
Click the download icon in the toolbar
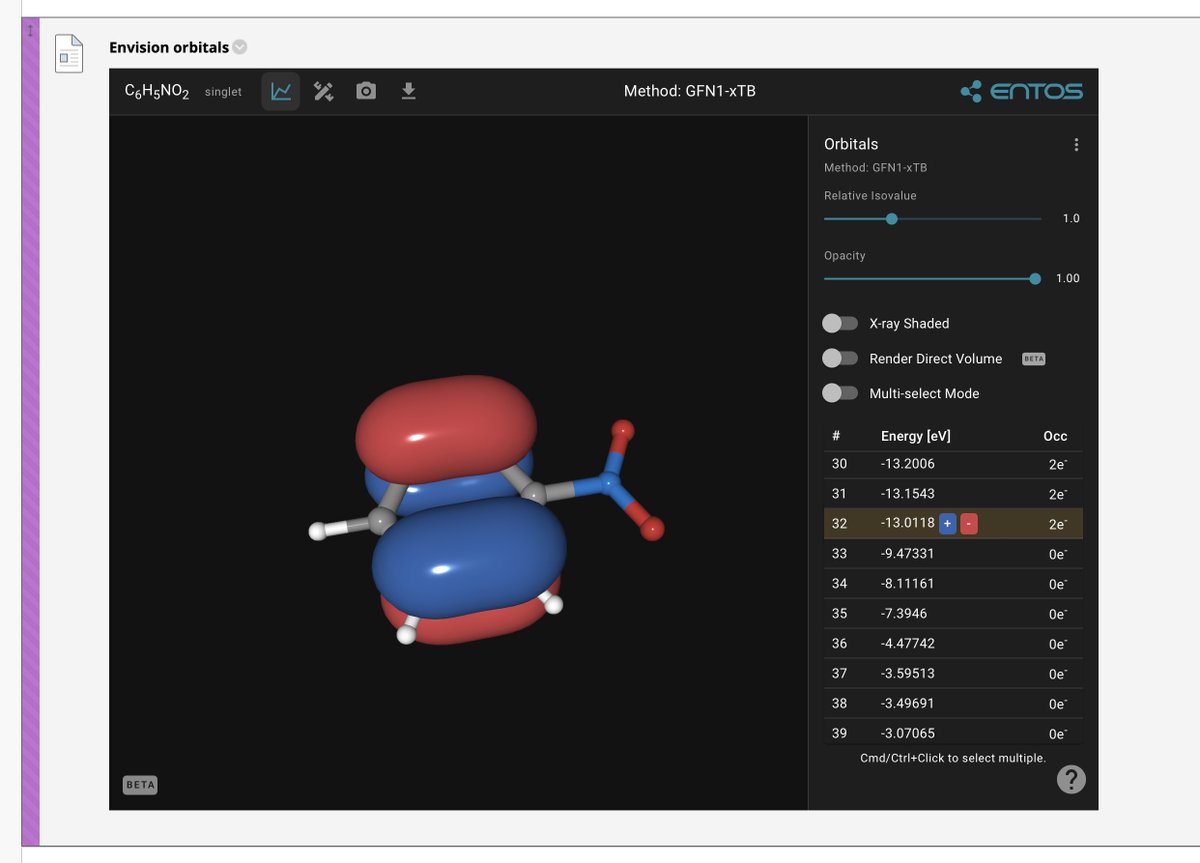[x=408, y=90]
